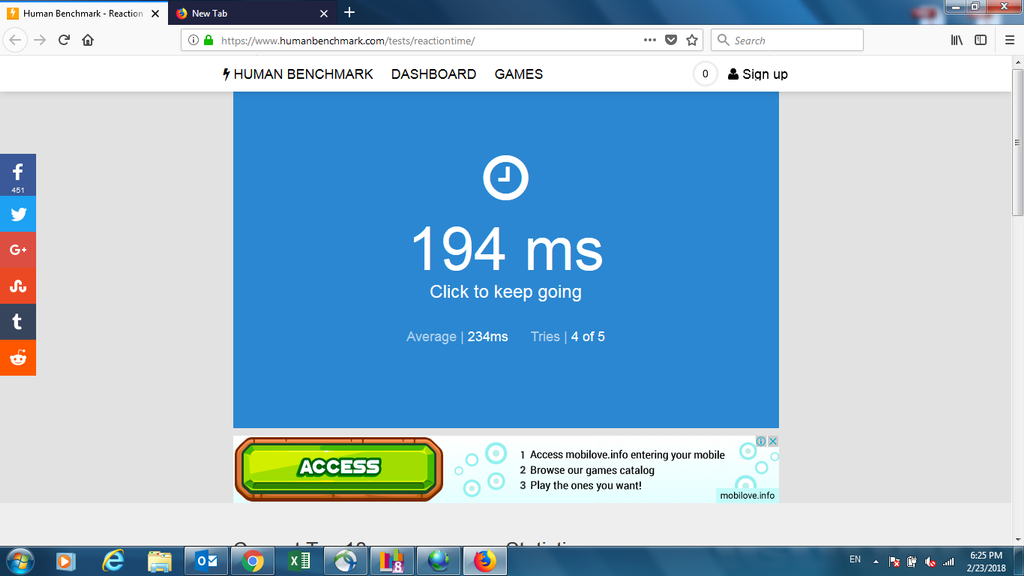
Task: Click the Average 234ms statistic
Action: [456, 336]
